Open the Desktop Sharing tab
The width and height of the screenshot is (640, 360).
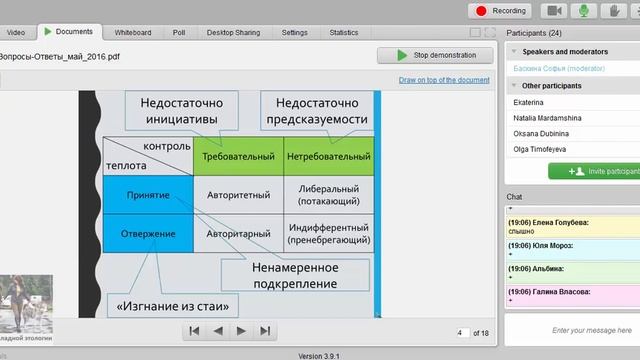point(233,33)
